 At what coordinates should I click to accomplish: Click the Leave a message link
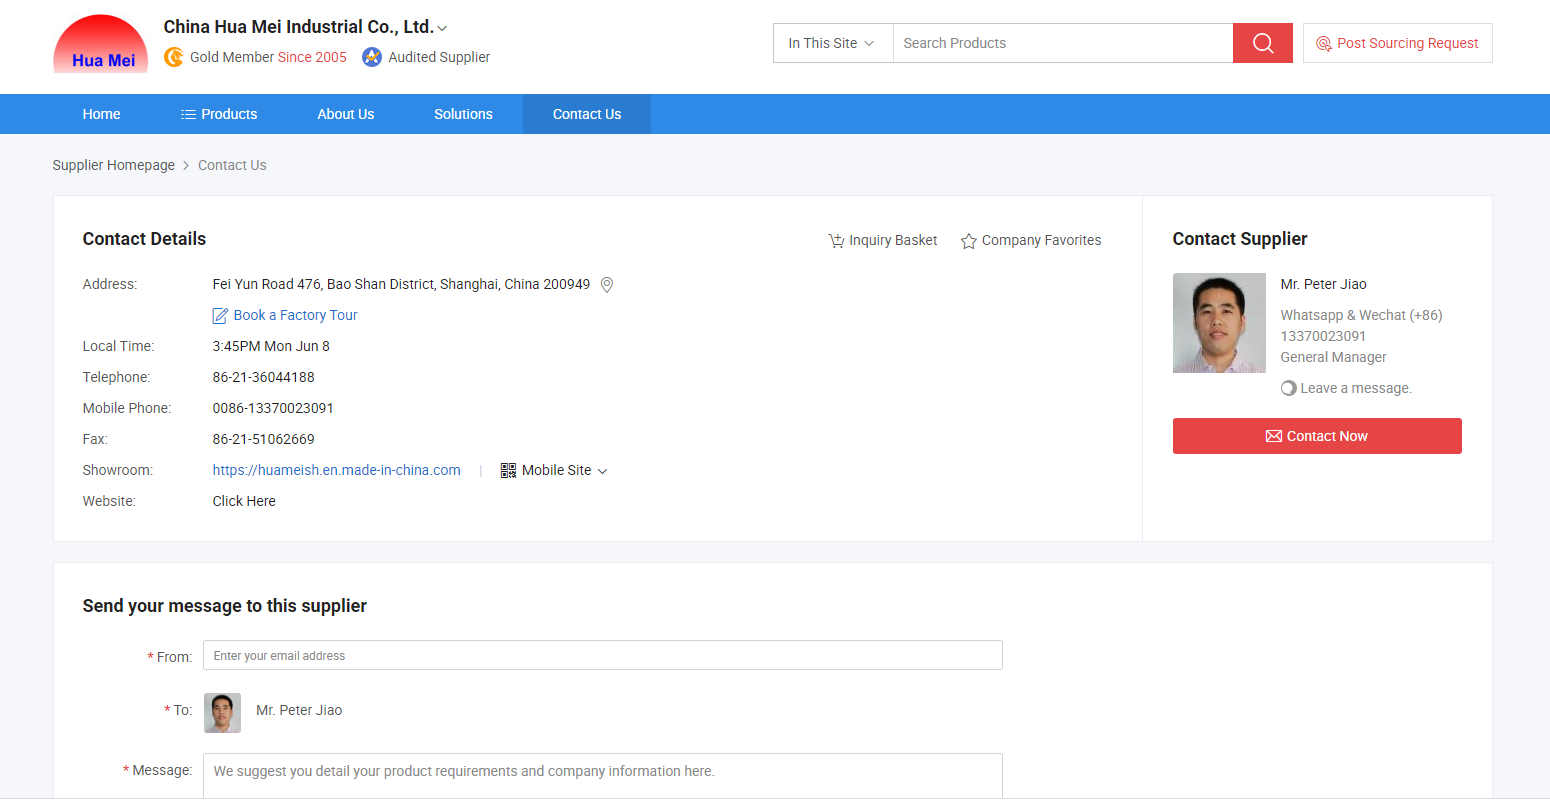(x=1356, y=388)
